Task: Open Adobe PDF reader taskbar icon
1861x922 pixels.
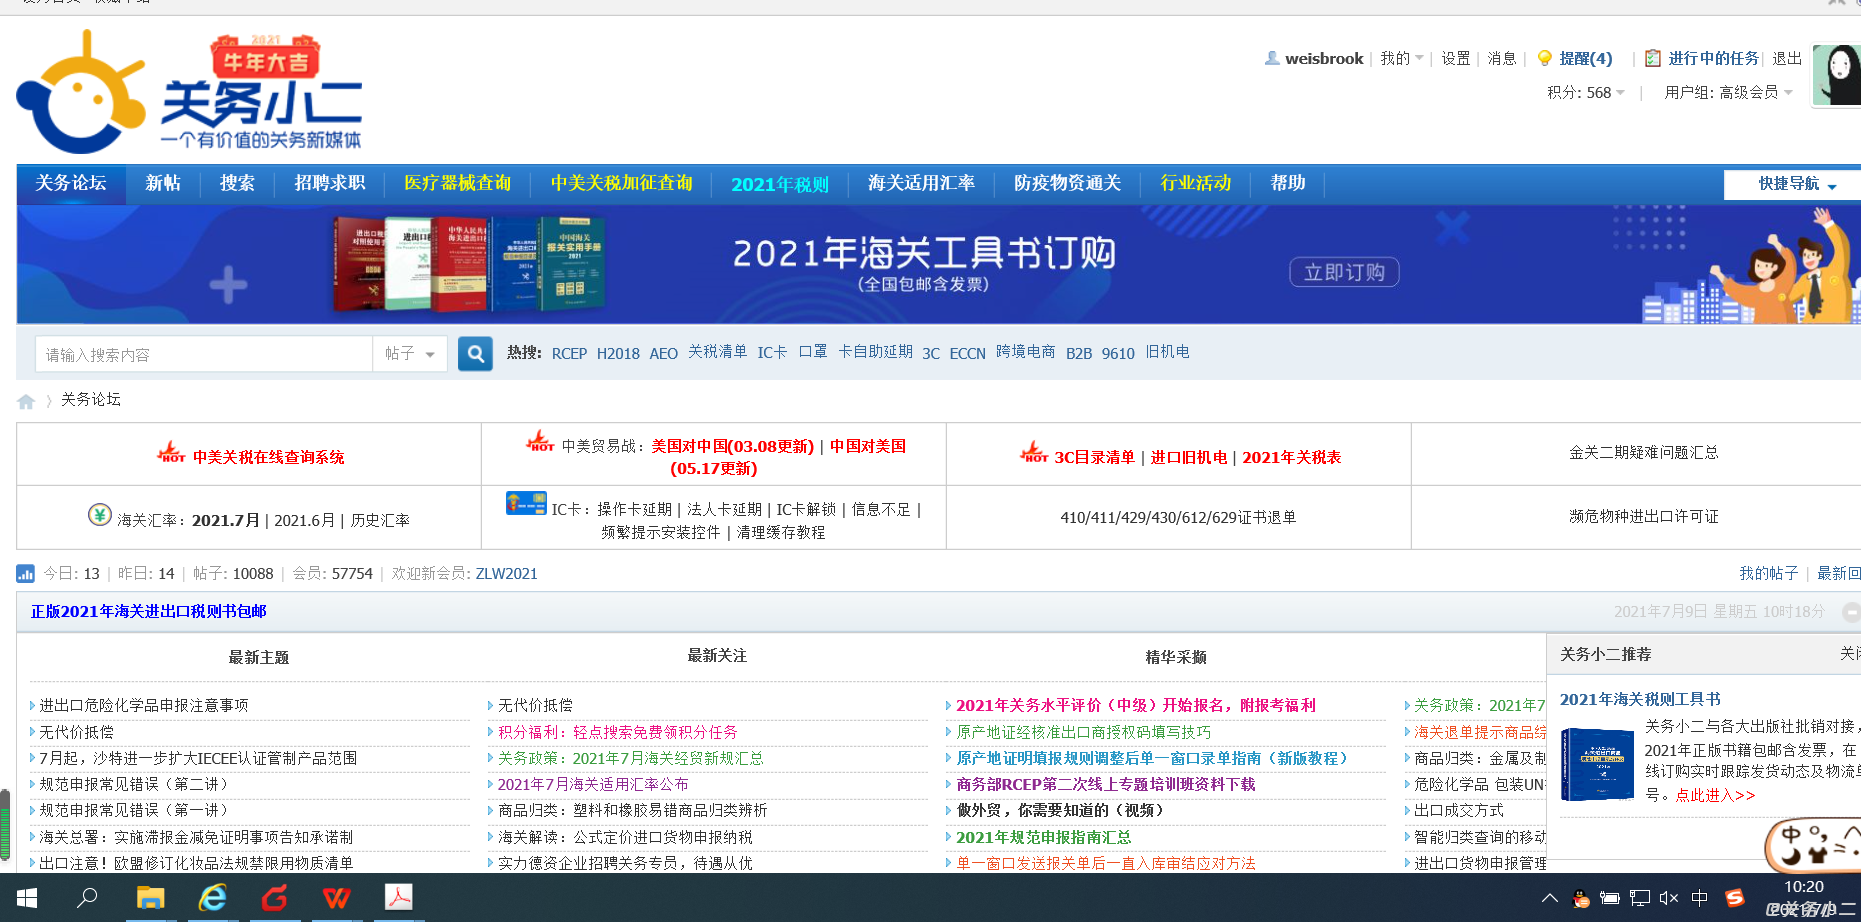Action: coord(399,898)
